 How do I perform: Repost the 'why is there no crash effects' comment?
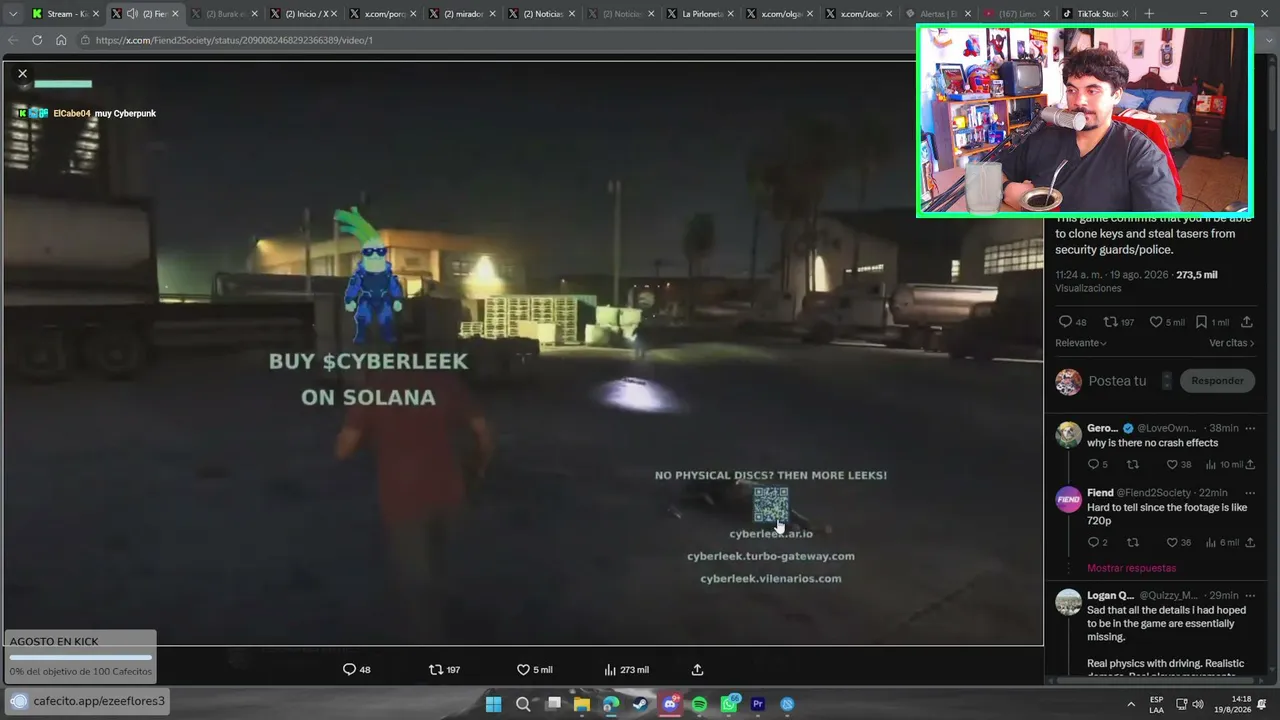[x=1133, y=464]
